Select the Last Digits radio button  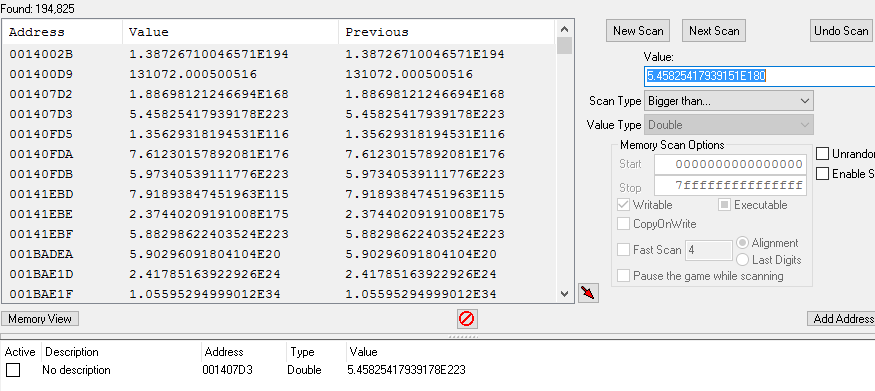tap(742, 259)
